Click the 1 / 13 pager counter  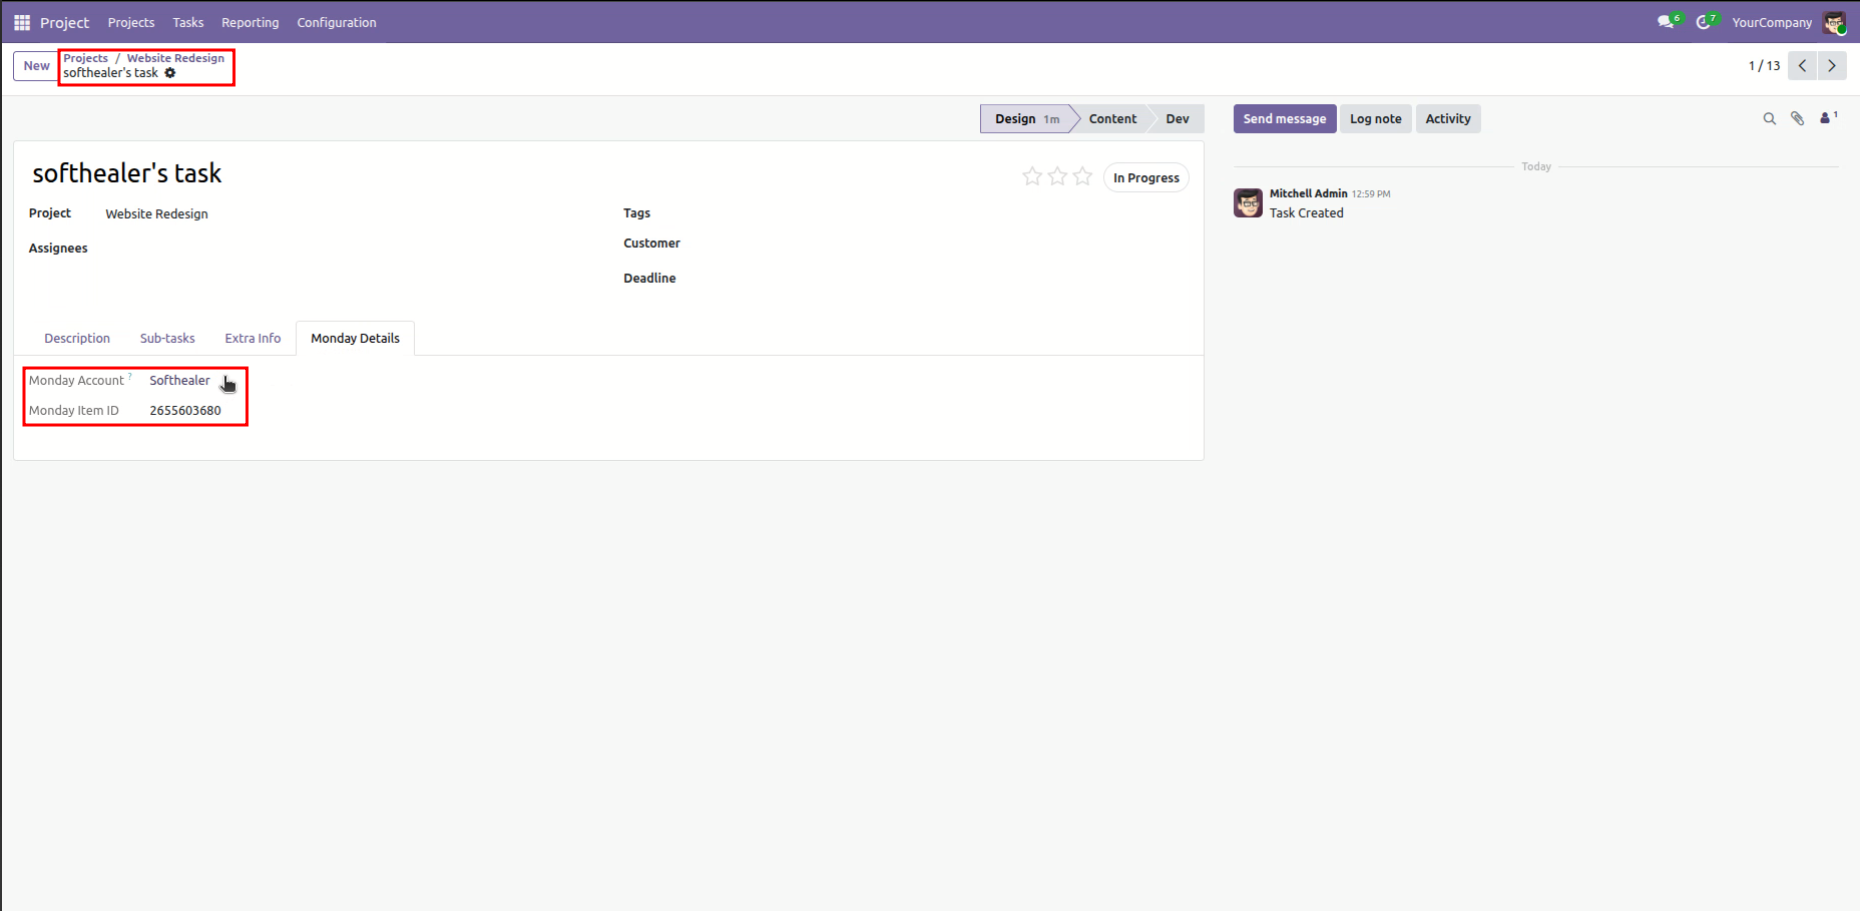coord(1764,66)
